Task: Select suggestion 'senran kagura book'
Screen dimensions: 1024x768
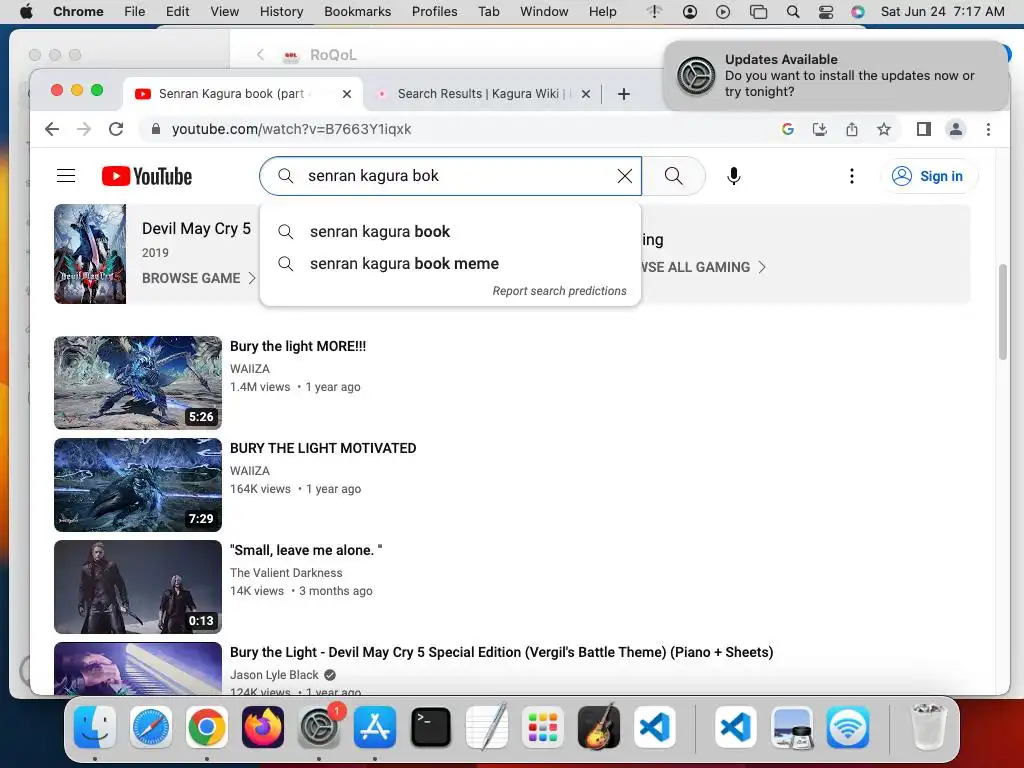Action: click(450, 232)
